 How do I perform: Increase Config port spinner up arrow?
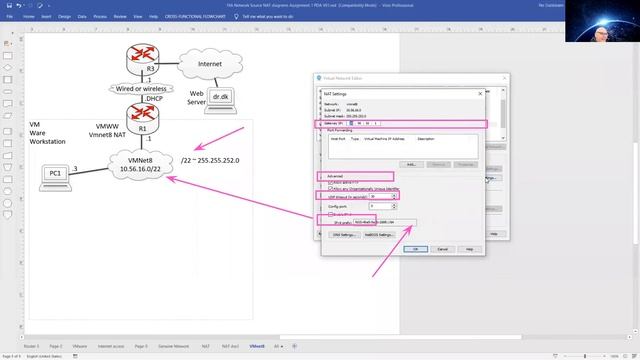coord(394,205)
